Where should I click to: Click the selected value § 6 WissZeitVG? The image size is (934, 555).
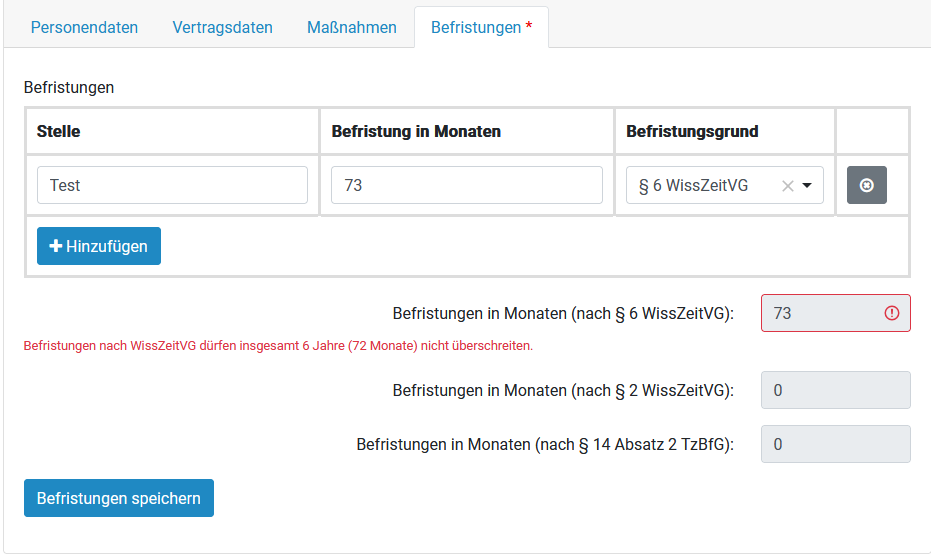693,185
